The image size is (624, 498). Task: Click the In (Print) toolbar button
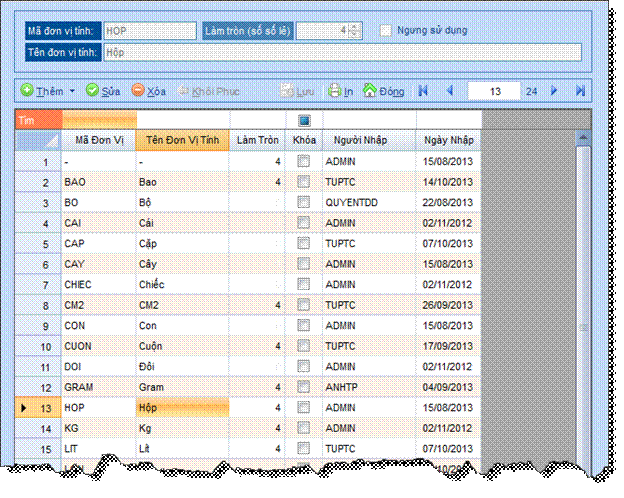point(340,91)
